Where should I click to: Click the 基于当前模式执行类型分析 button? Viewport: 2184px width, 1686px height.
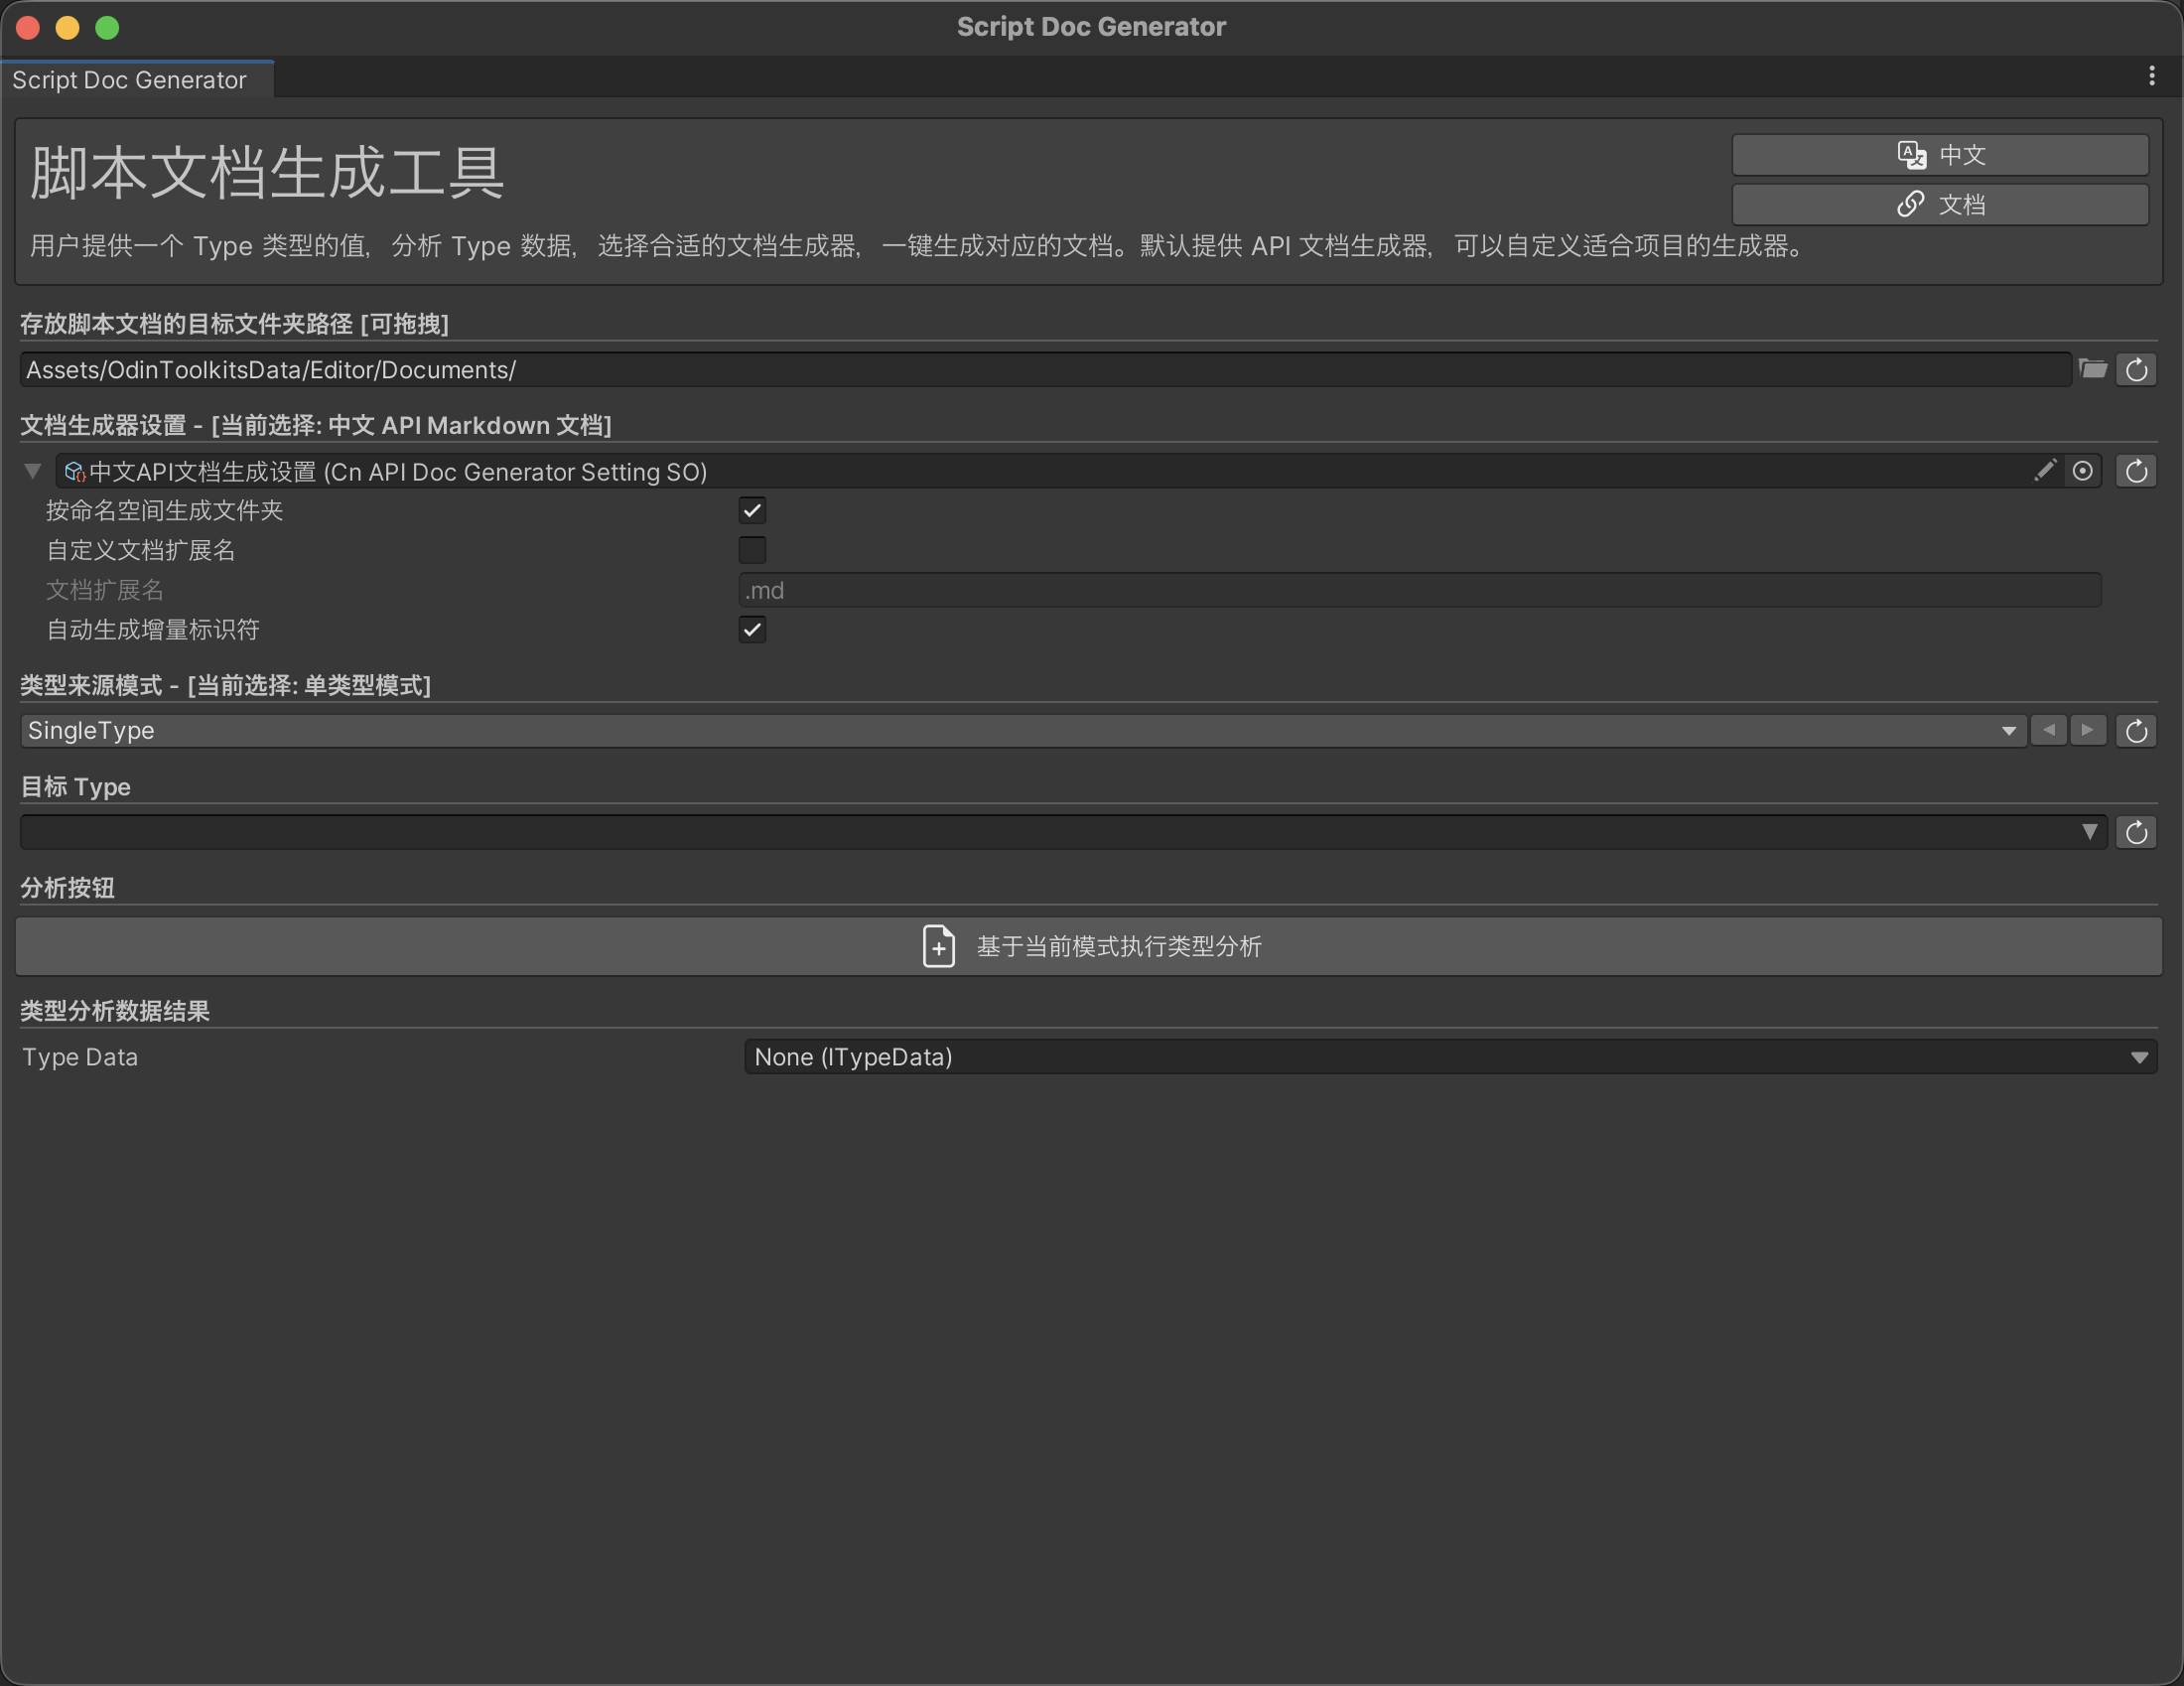pos(1092,946)
